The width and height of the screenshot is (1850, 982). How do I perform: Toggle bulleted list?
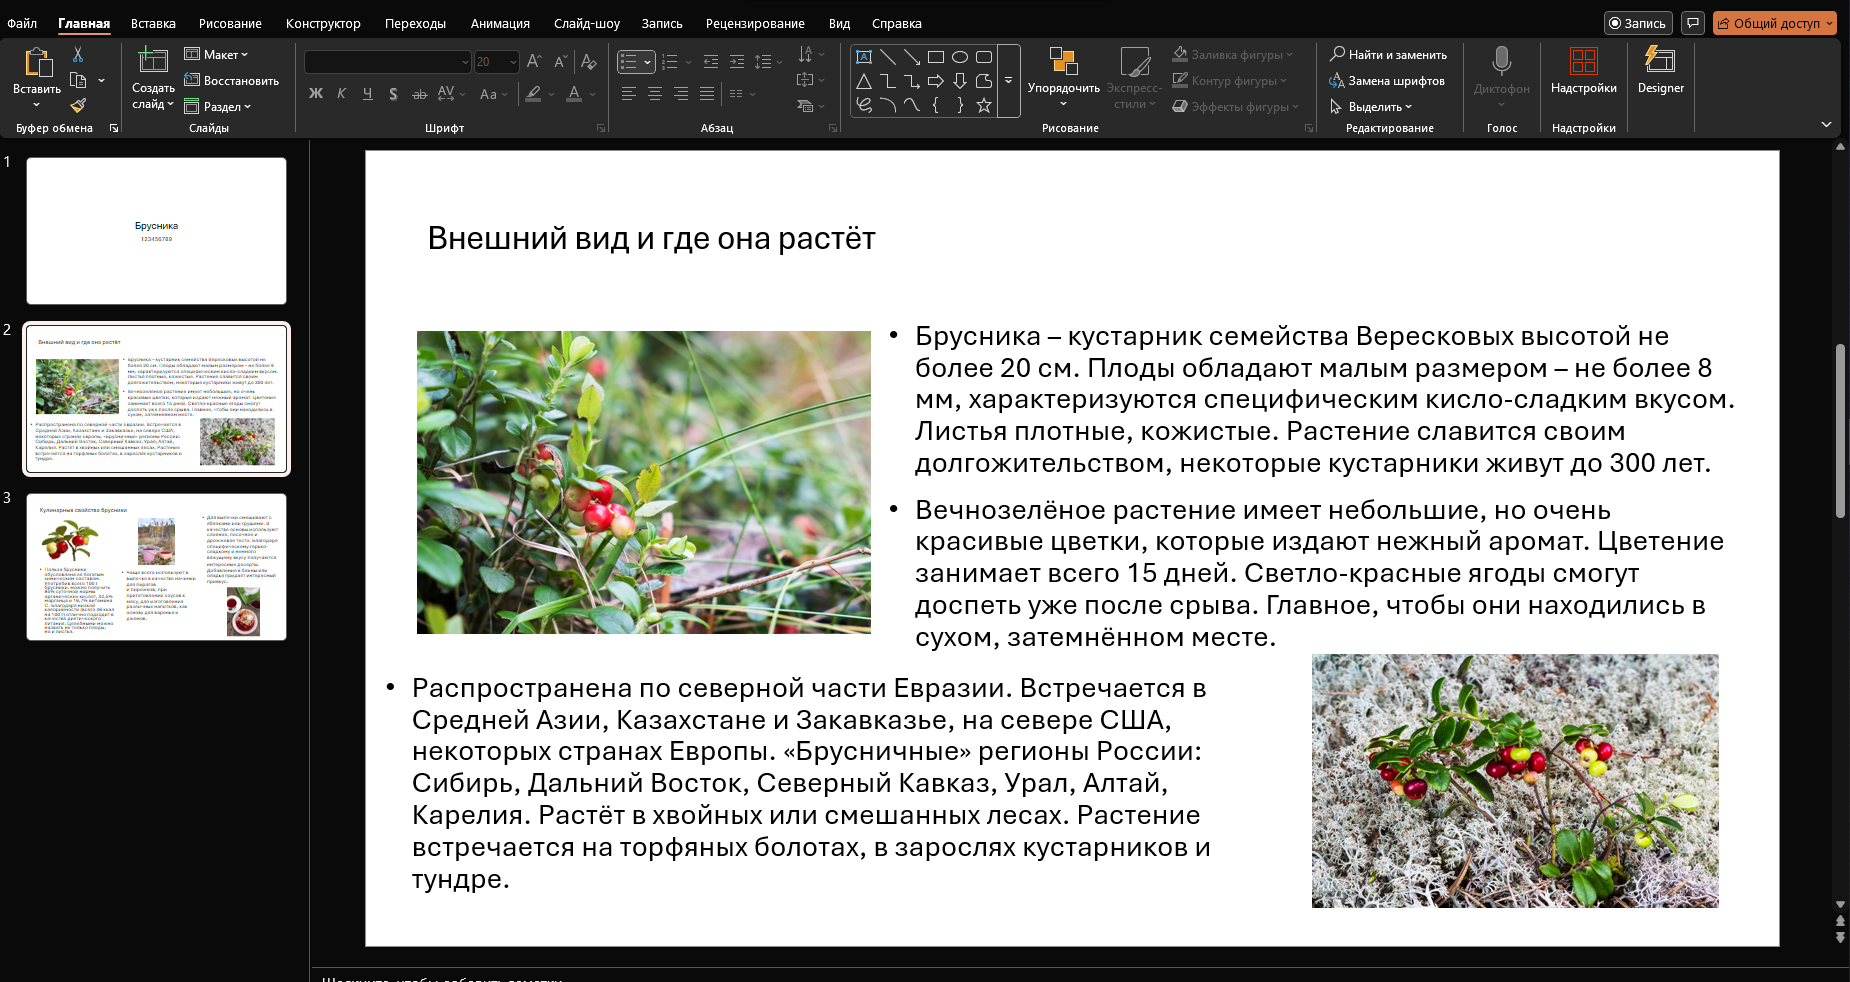(628, 62)
